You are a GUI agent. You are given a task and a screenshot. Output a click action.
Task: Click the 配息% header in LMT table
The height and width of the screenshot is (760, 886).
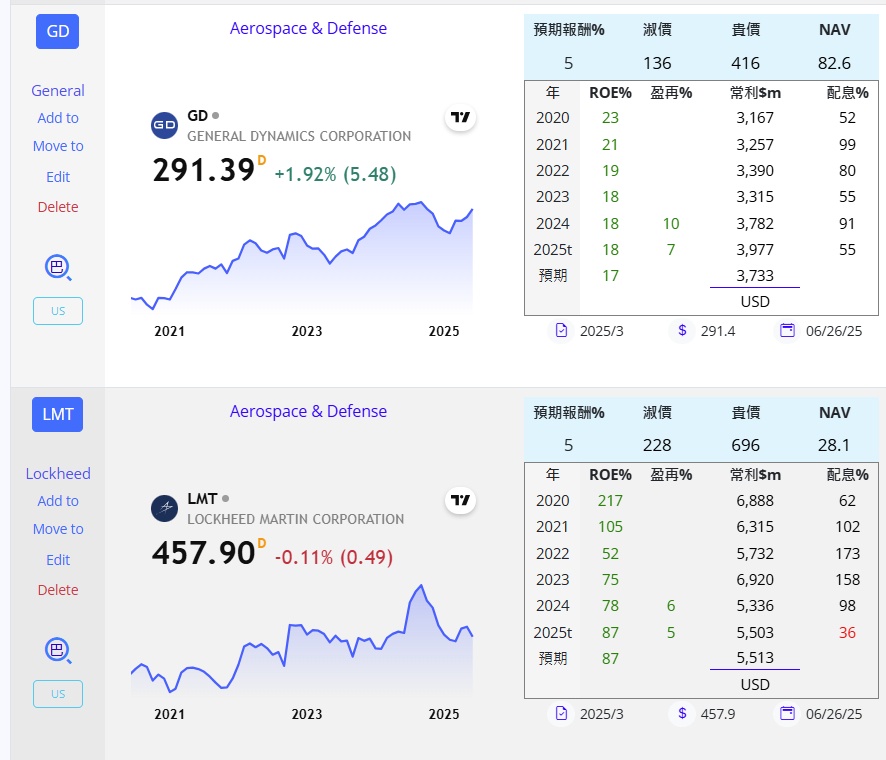coord(847,475)
